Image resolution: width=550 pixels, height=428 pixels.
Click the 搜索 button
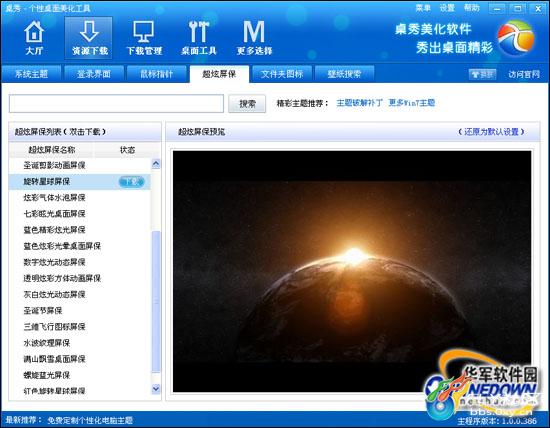[x=247, y=104]
